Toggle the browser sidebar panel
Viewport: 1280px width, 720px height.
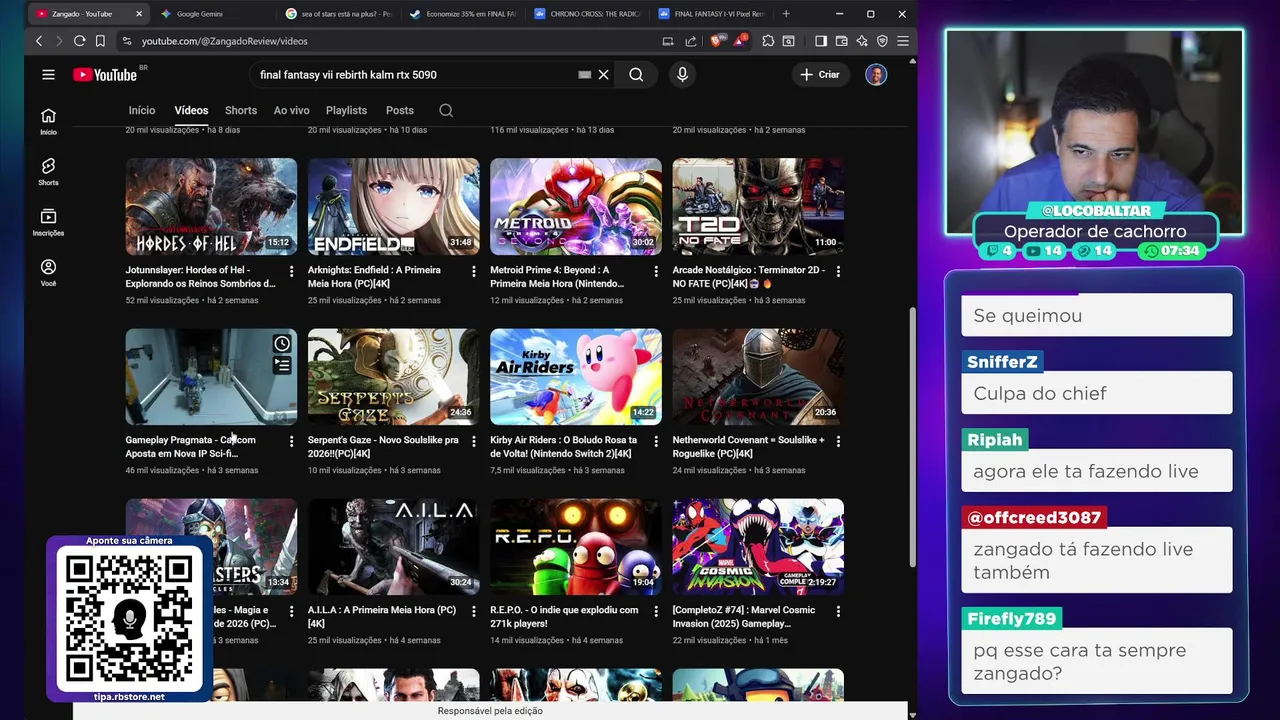coord(820,41)
